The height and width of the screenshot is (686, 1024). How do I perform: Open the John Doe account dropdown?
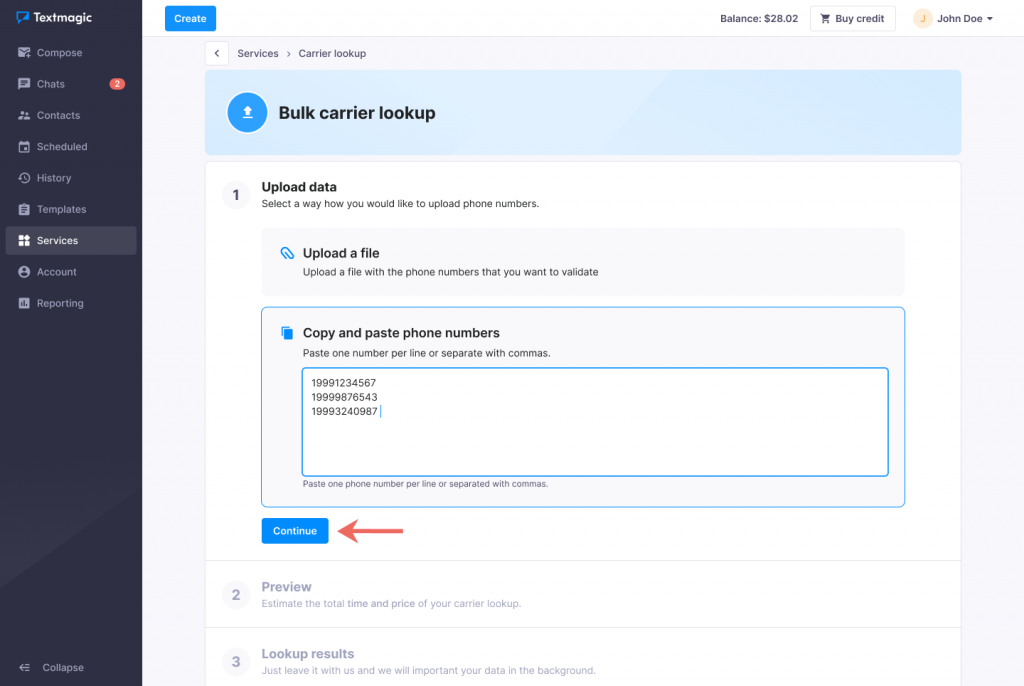[x=954, y=18]
